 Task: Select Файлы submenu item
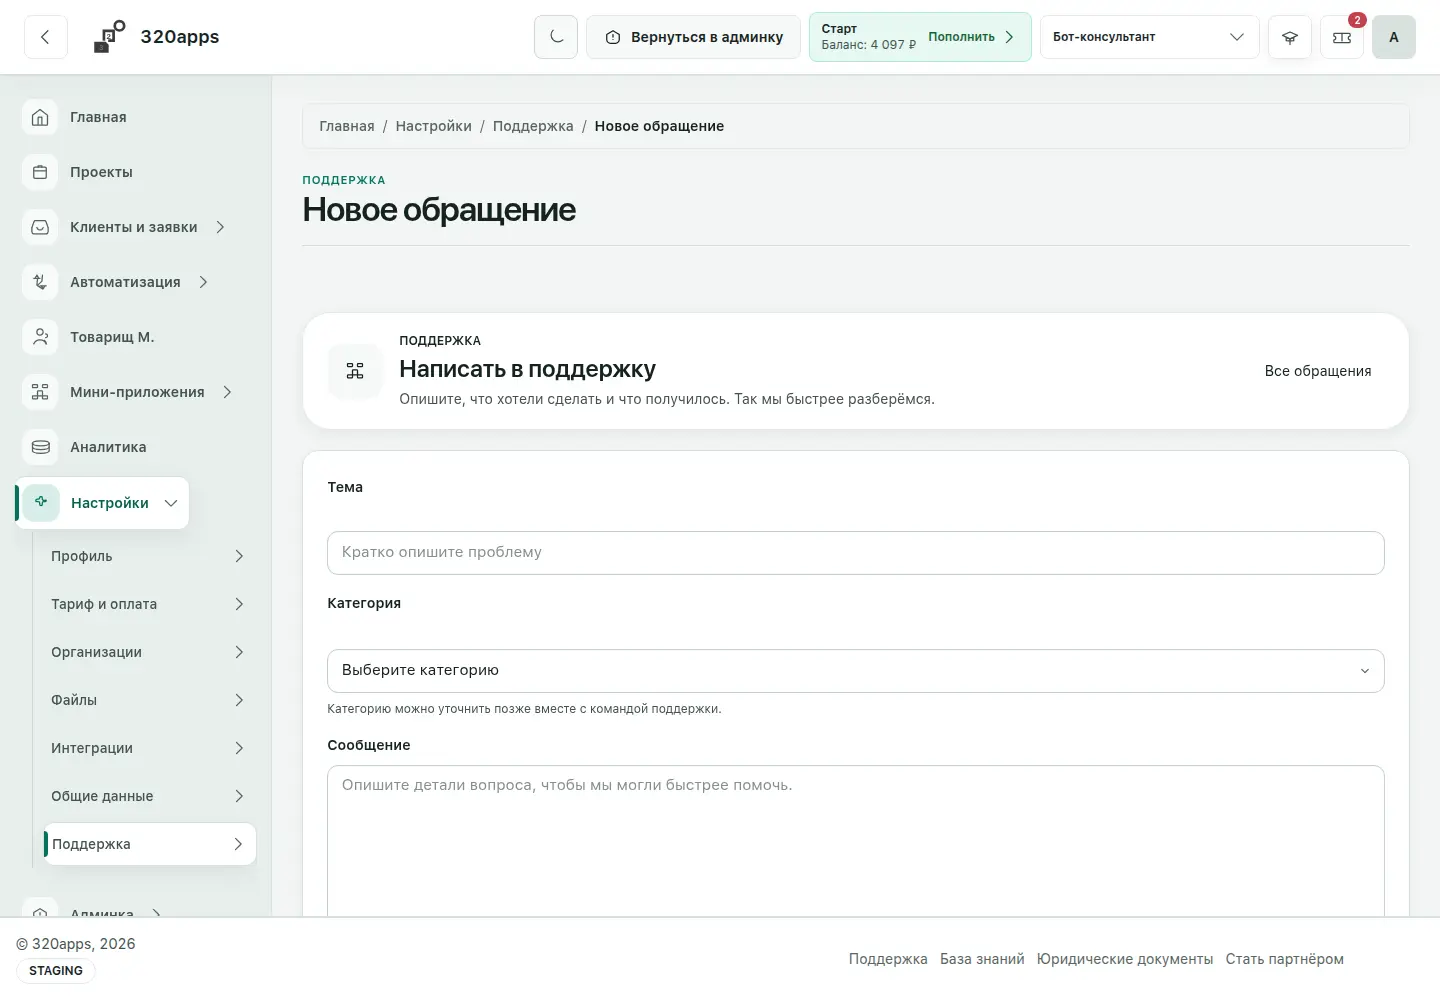[x=148, y=700]
